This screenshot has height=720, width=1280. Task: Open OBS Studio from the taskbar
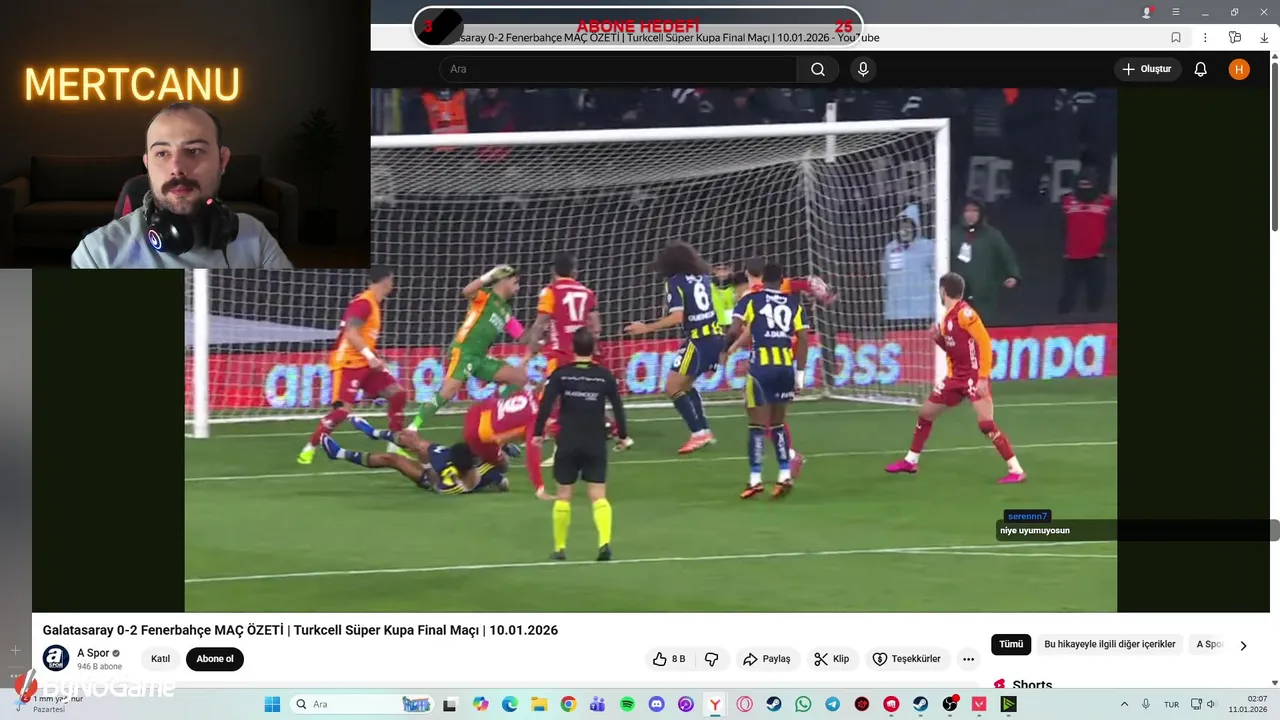[950, 704]
